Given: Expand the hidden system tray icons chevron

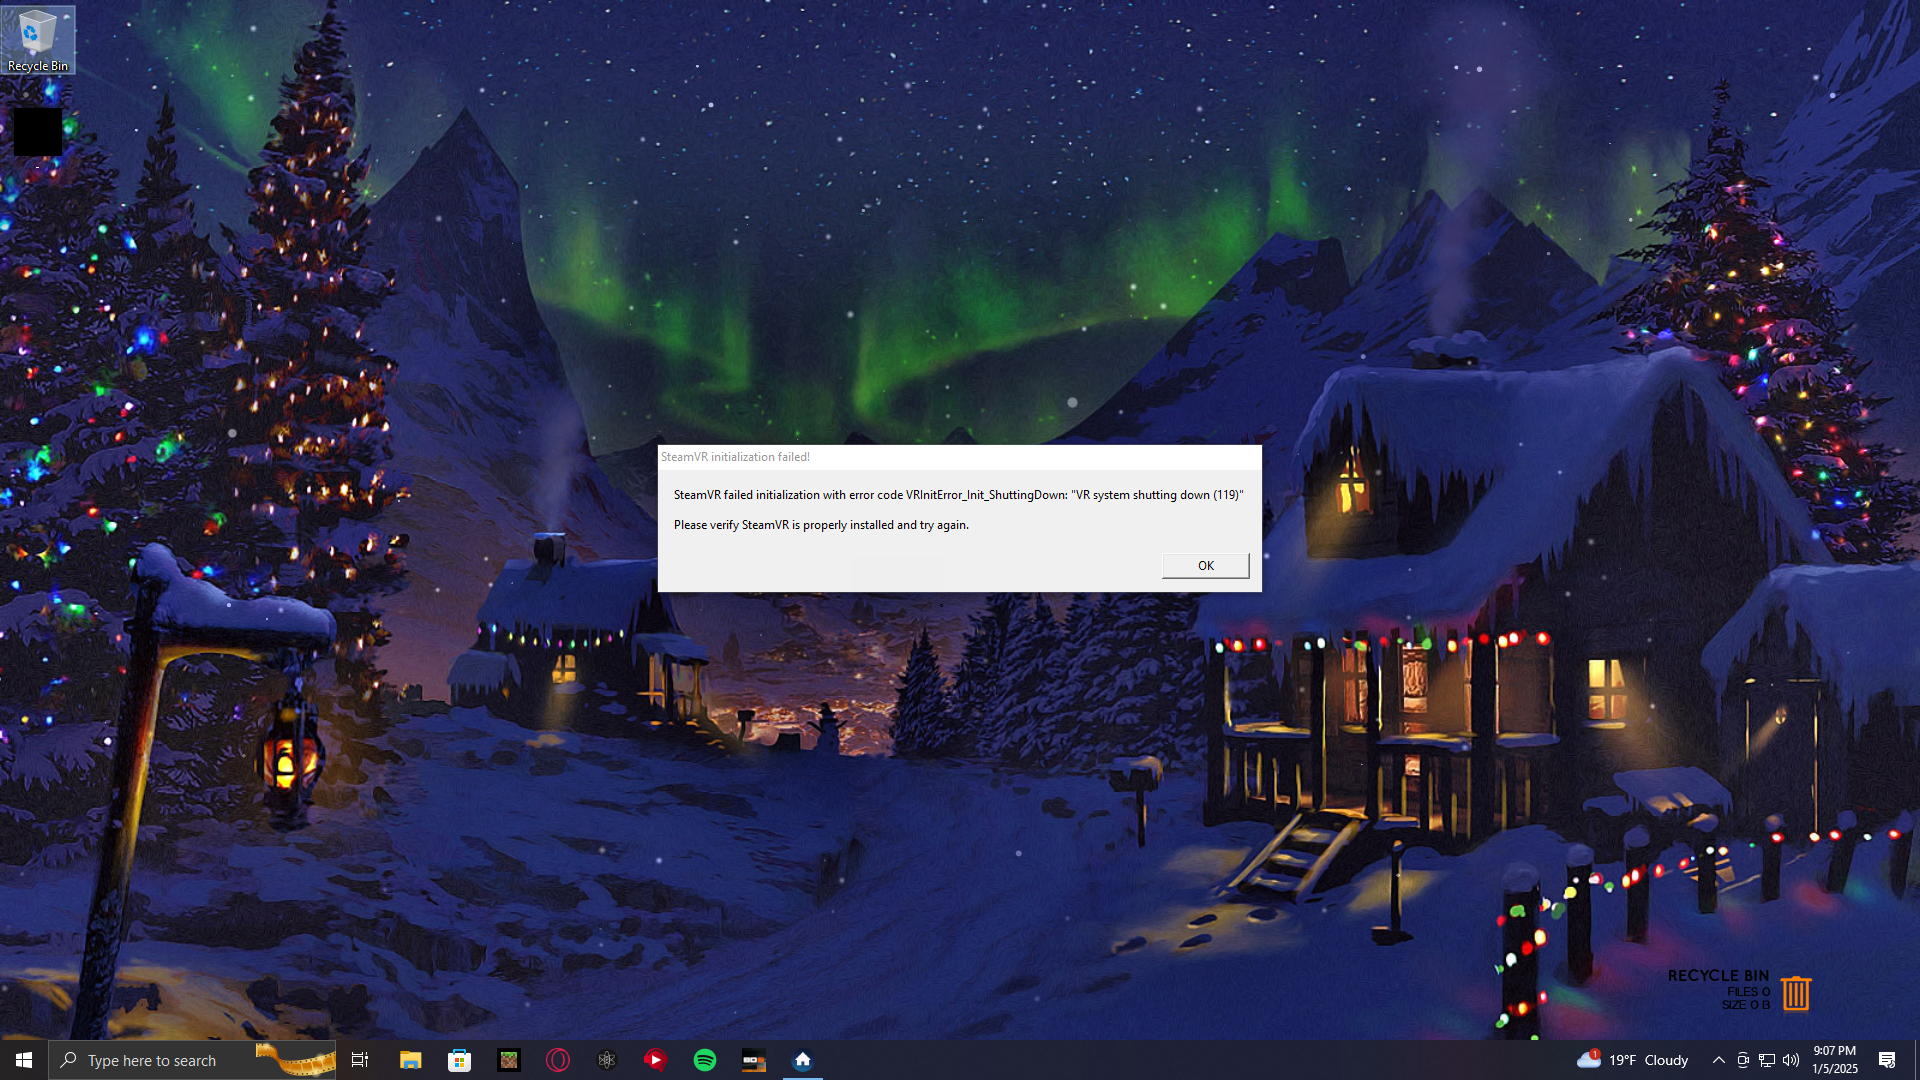Looking at the screenshot, I should (1718, 1060).
